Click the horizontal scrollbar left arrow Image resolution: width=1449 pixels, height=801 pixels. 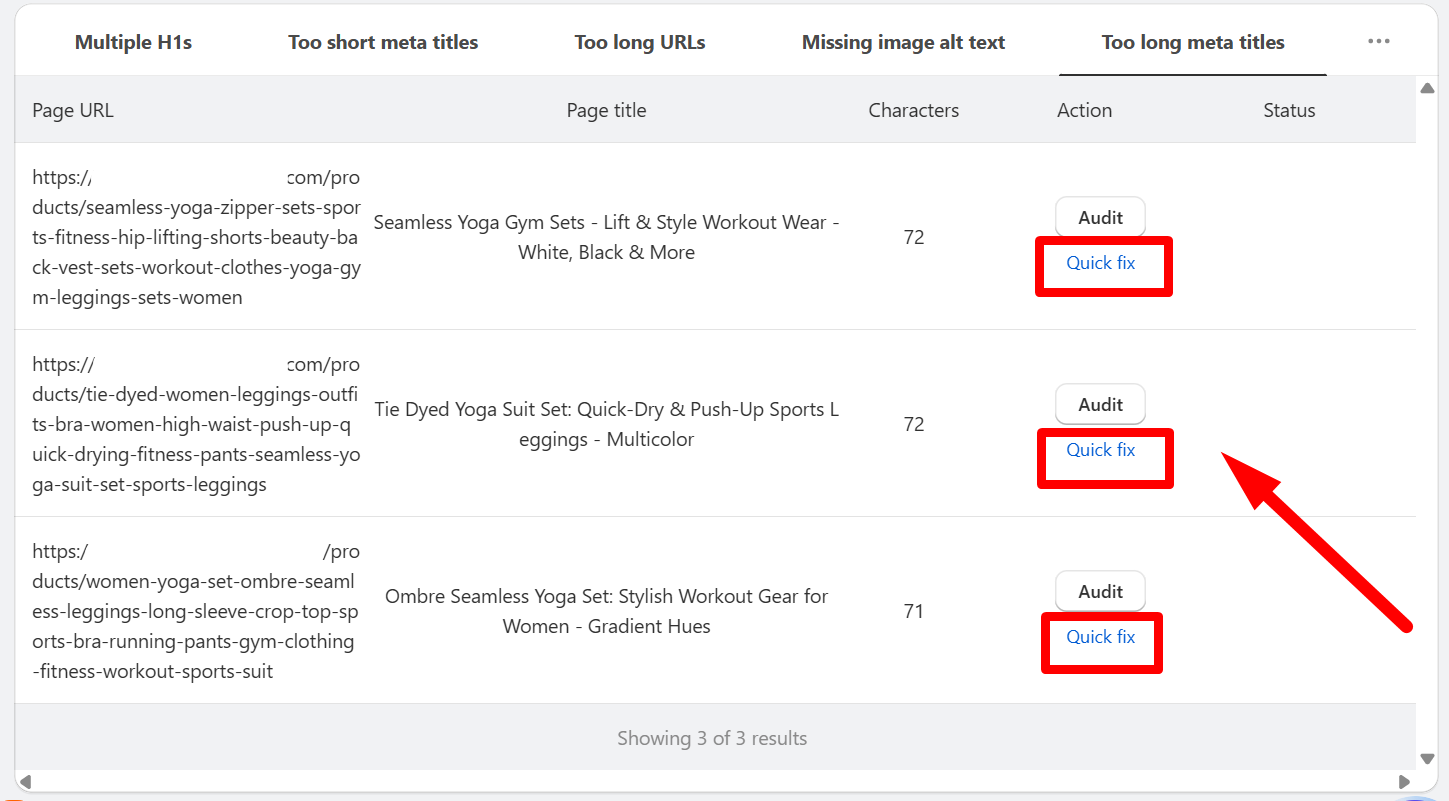pyautogui.click(x=26, y=781)
